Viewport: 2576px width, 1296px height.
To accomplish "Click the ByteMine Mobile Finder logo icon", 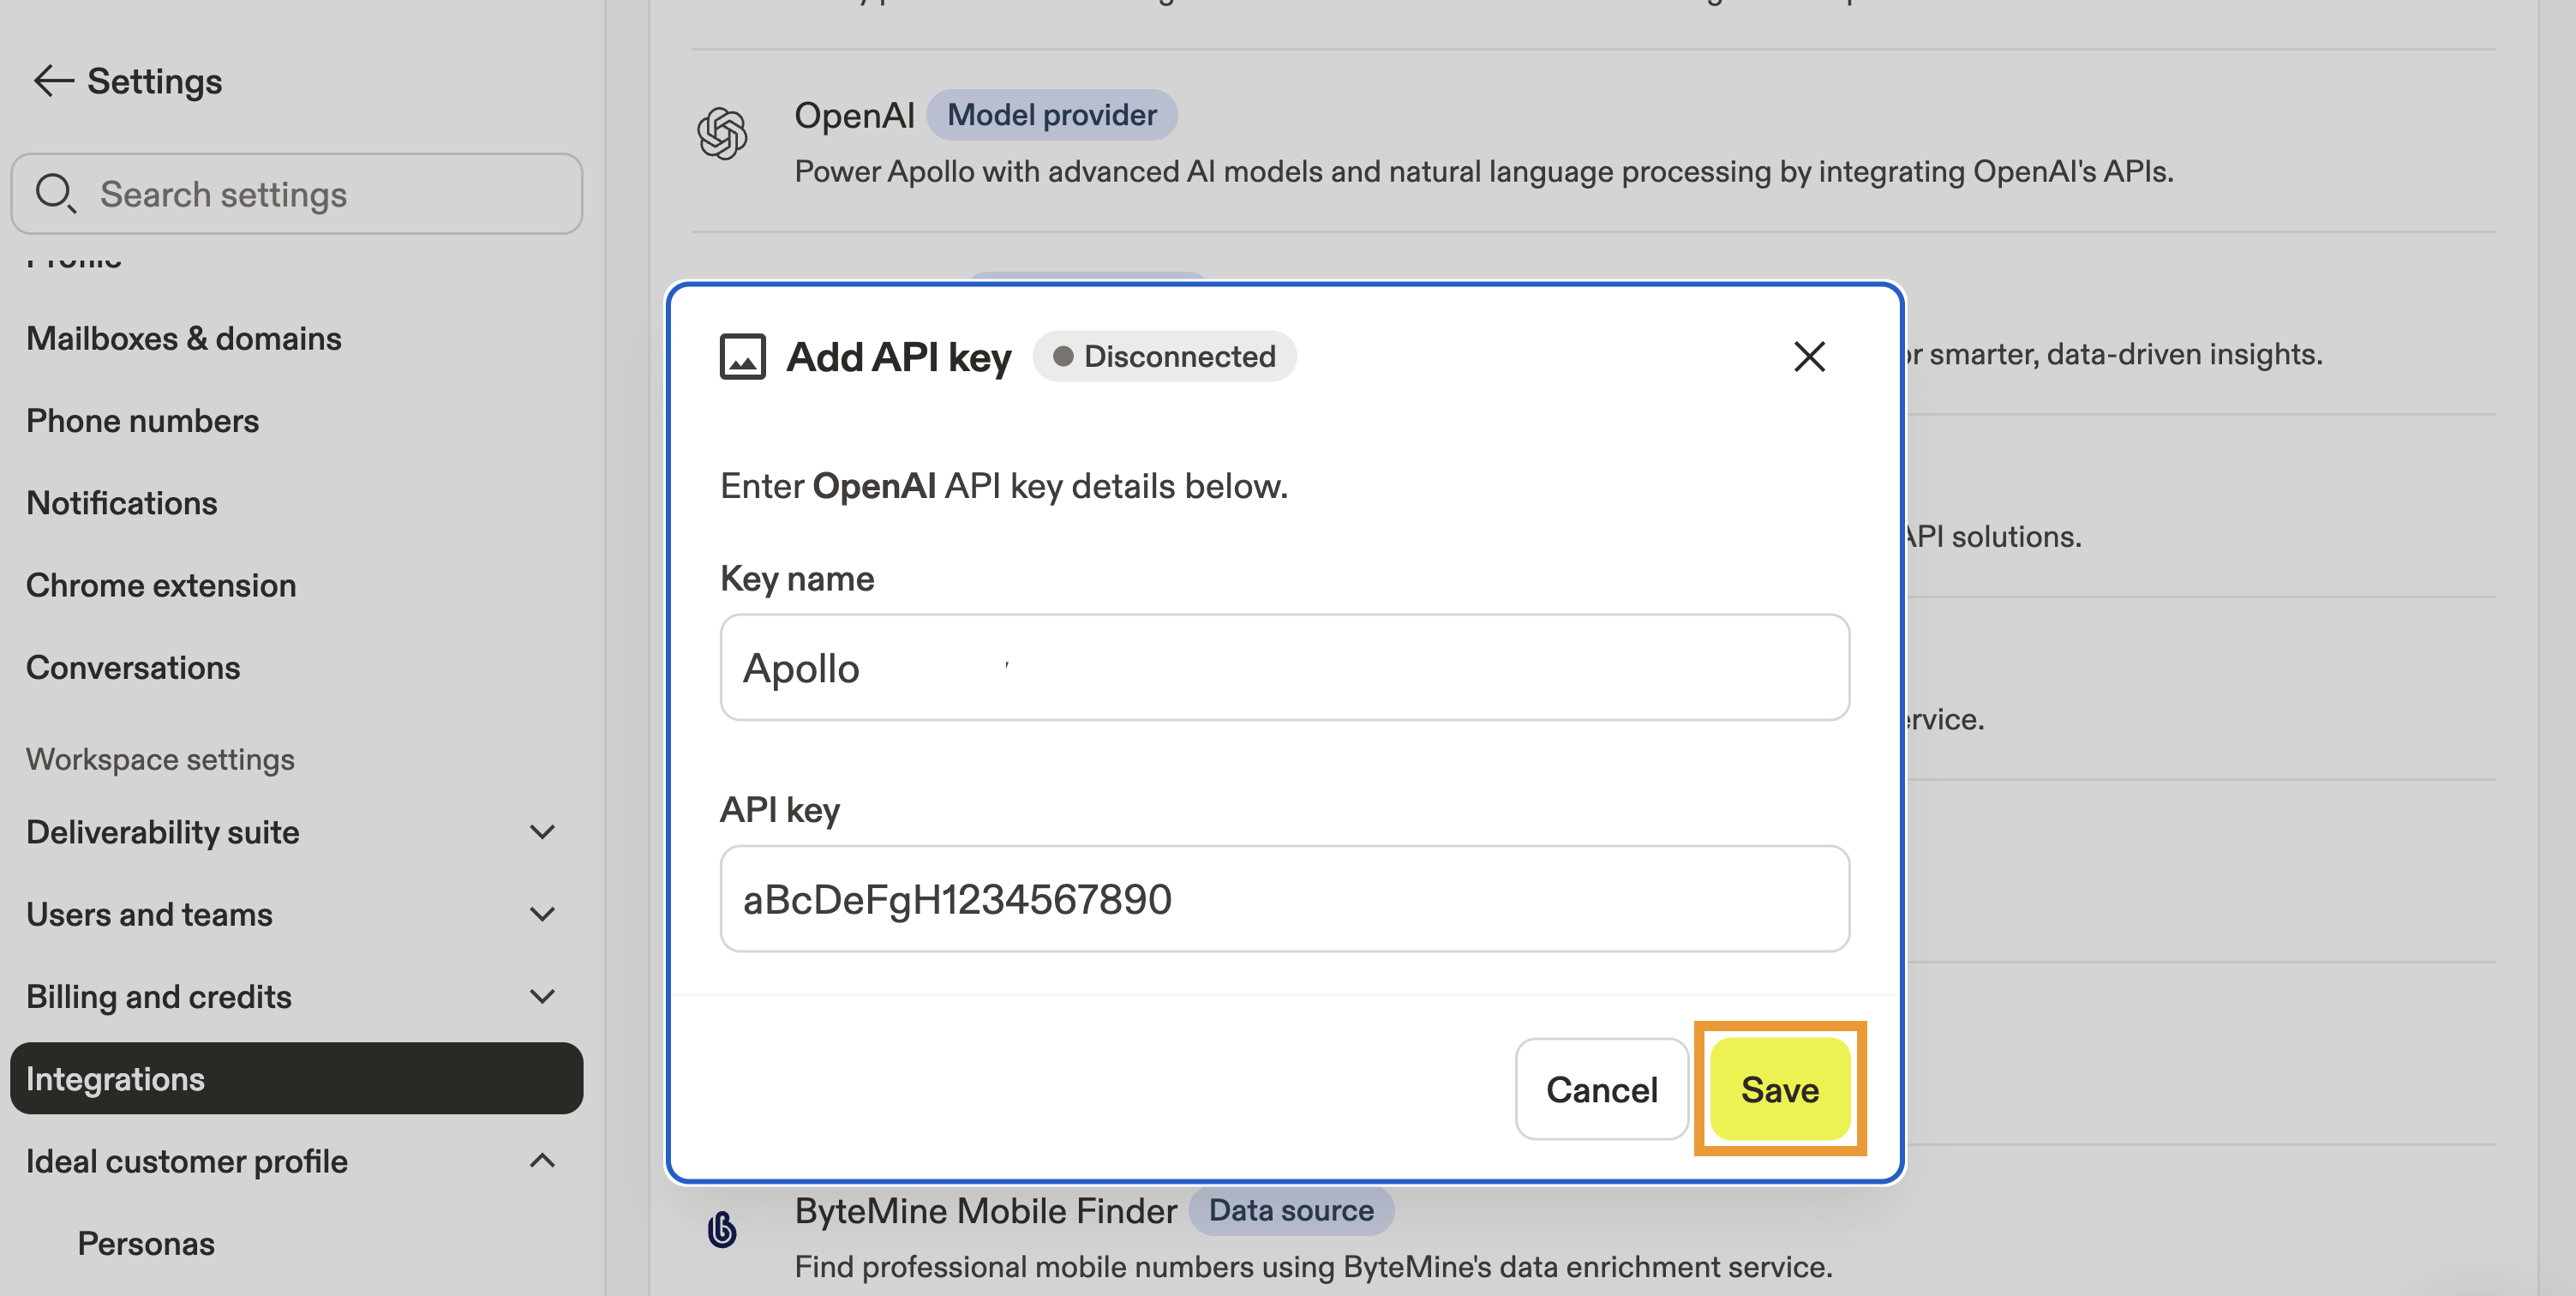I will click(722, 1229).
